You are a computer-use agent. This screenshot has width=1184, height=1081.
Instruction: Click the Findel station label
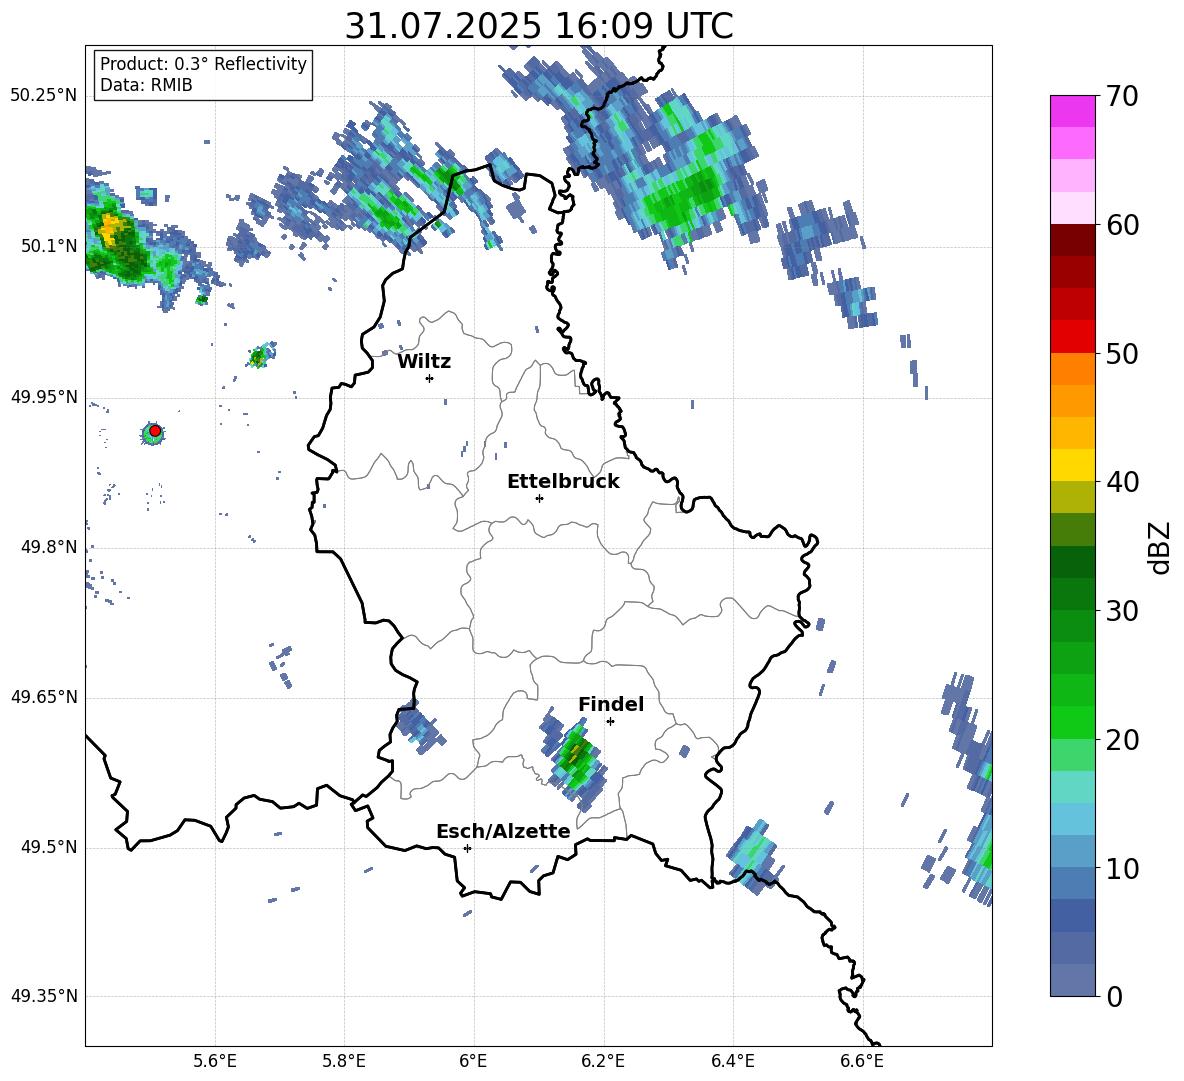611,704
